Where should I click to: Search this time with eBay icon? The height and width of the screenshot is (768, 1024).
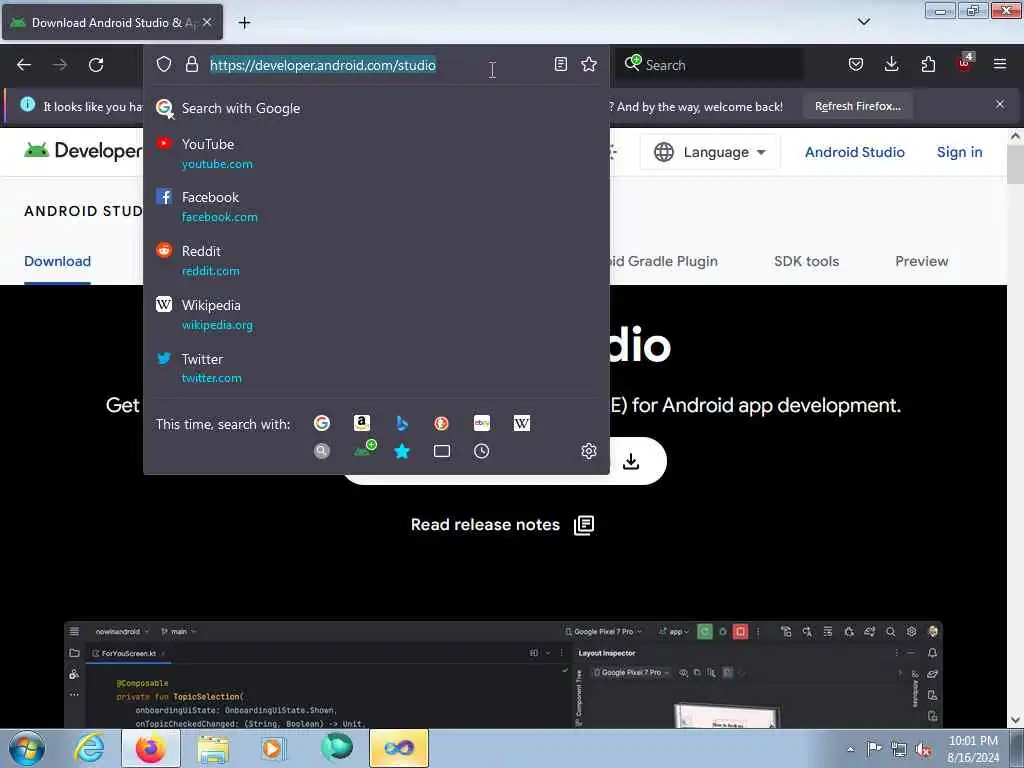(x=482, y=423)
